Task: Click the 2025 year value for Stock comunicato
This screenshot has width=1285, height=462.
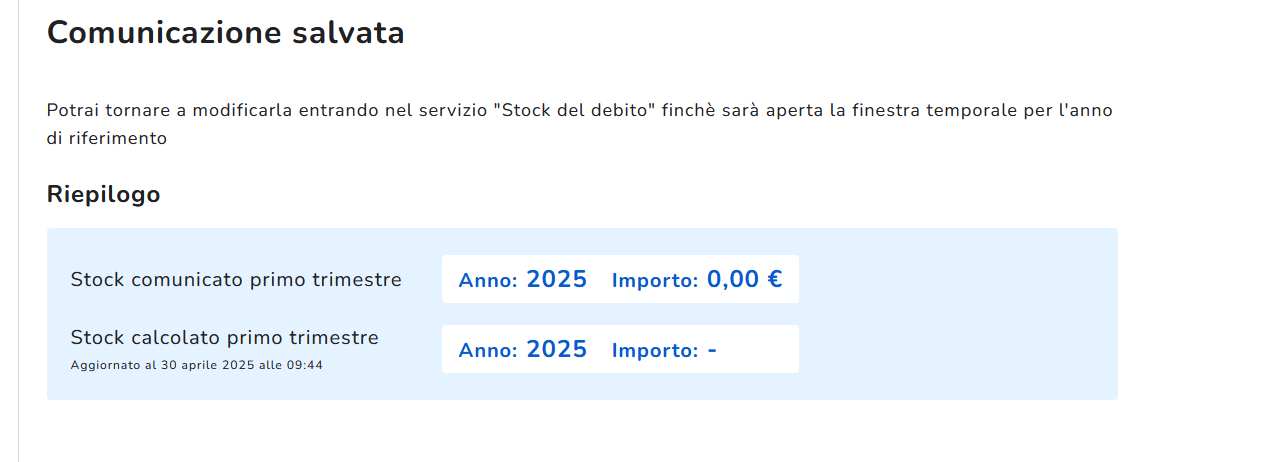Action: (557, 279)
